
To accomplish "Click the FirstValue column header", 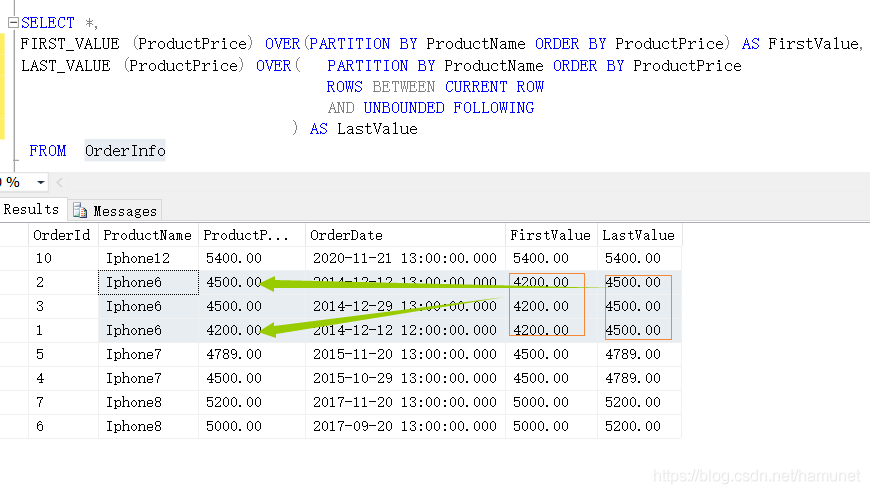I will [550, 236].
